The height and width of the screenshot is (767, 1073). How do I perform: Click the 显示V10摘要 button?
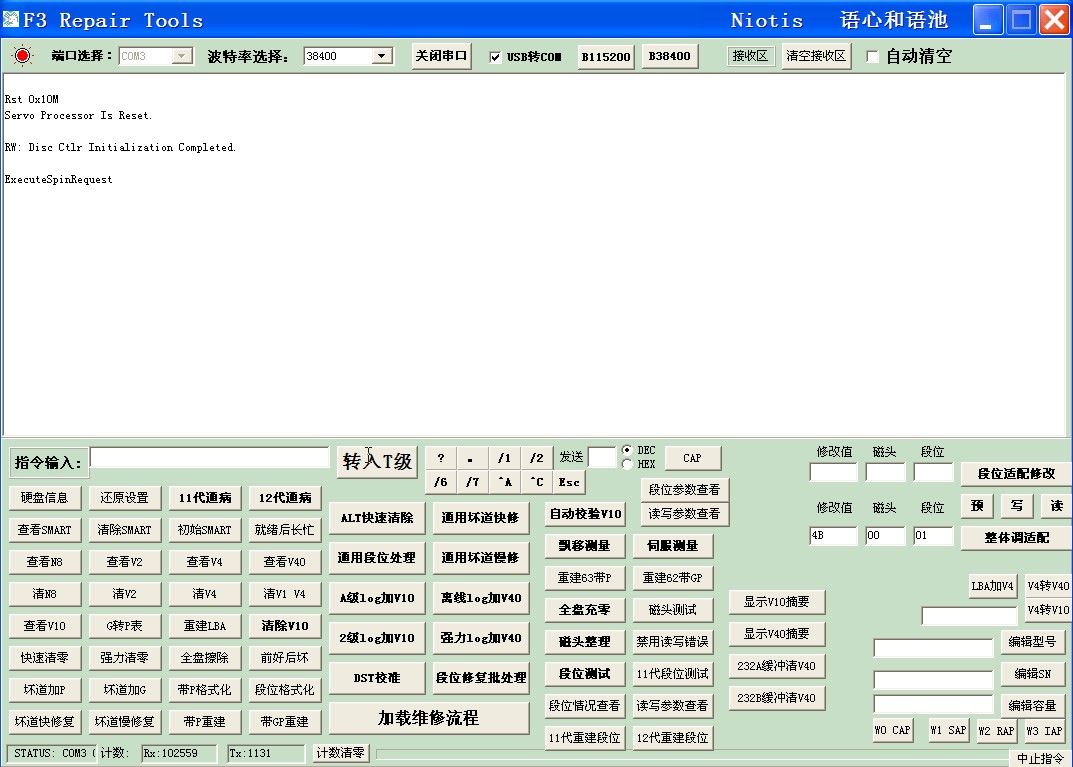[777, 601]
